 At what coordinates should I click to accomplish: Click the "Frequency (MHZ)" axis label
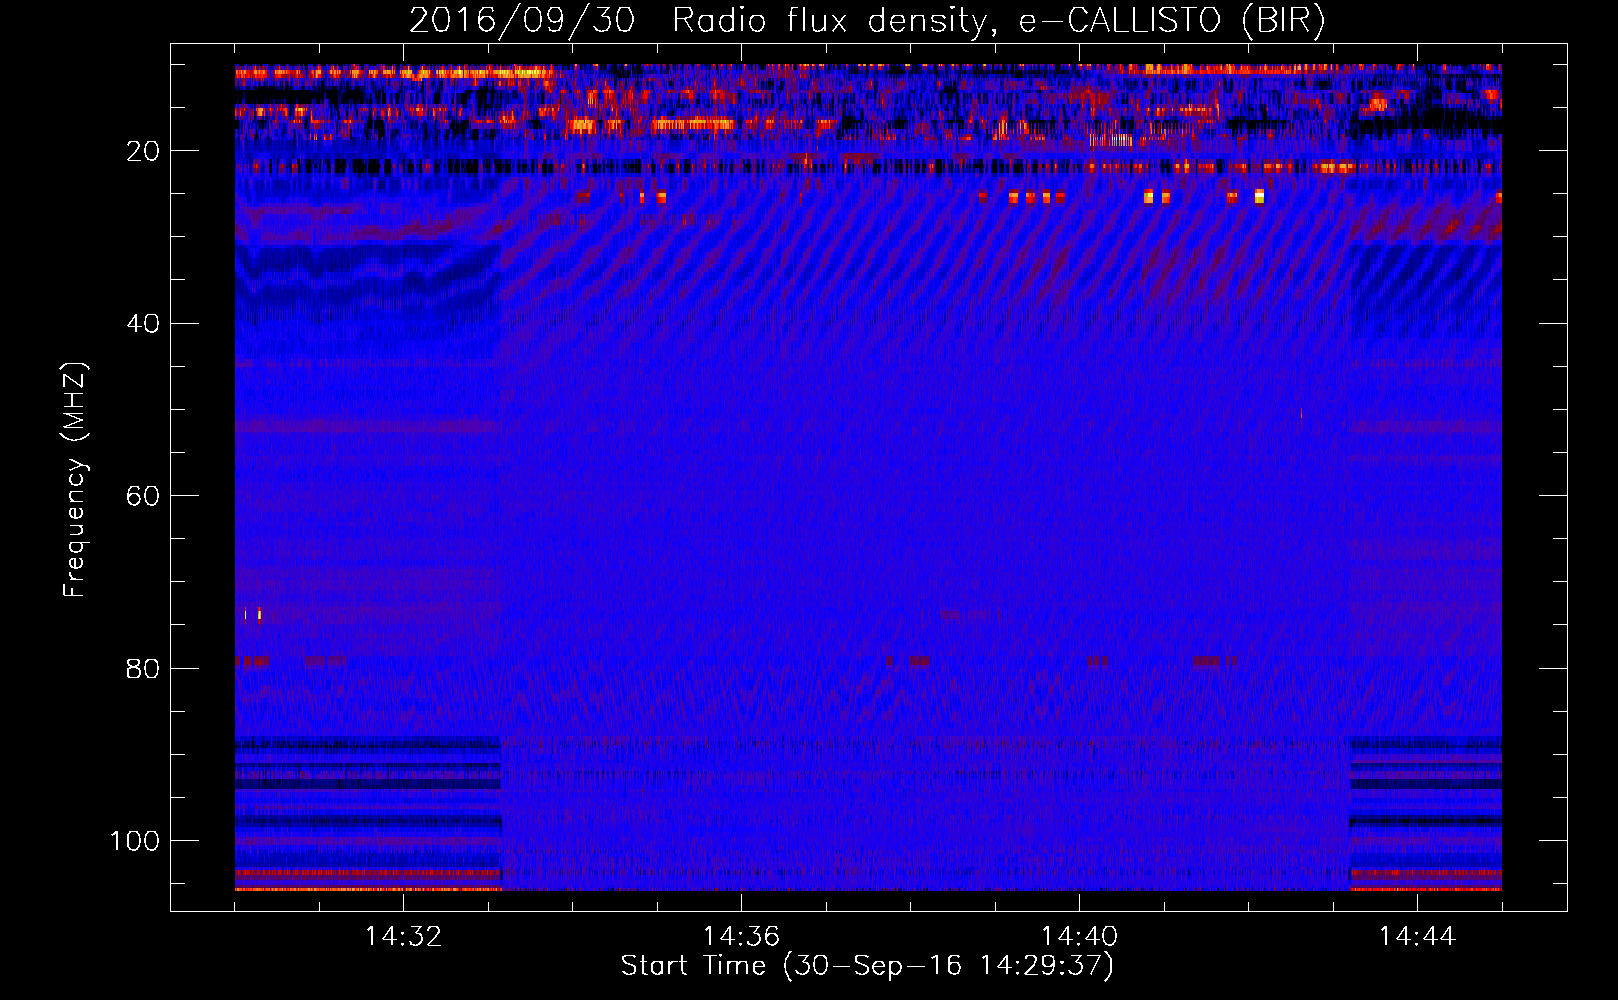pos(75,480)
